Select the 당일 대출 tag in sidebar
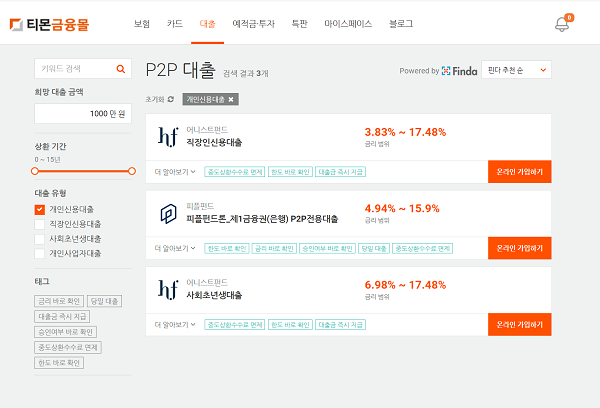 click(x=104, y=300)
